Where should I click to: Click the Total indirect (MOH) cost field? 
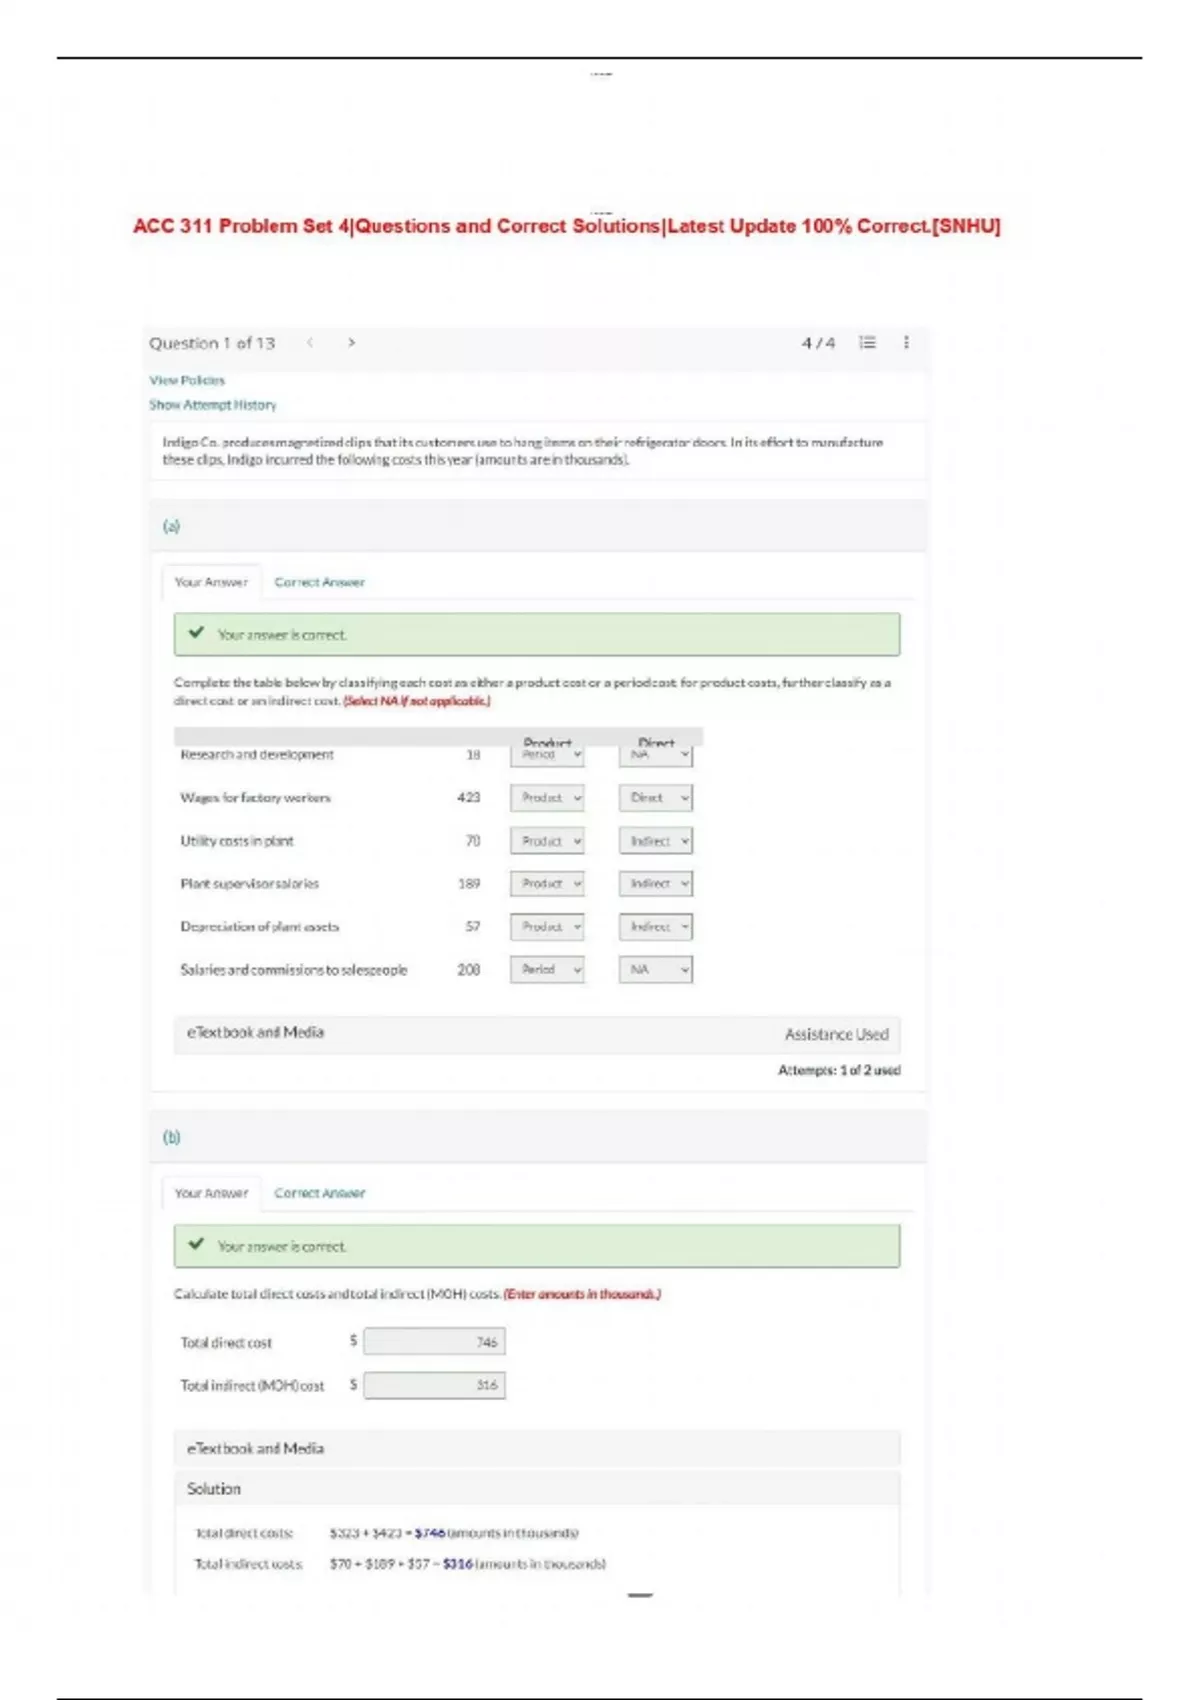coord(434,1385)
